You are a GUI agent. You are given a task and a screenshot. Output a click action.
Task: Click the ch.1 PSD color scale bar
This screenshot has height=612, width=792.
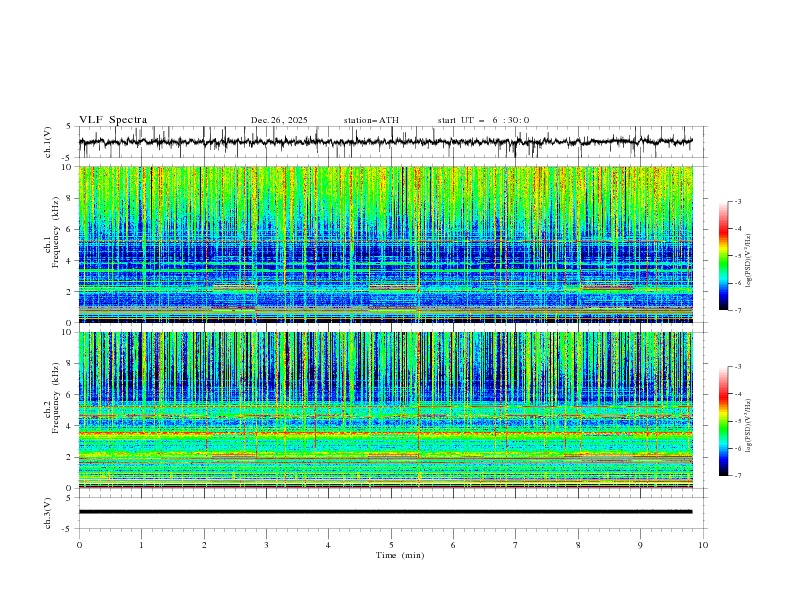723,256
